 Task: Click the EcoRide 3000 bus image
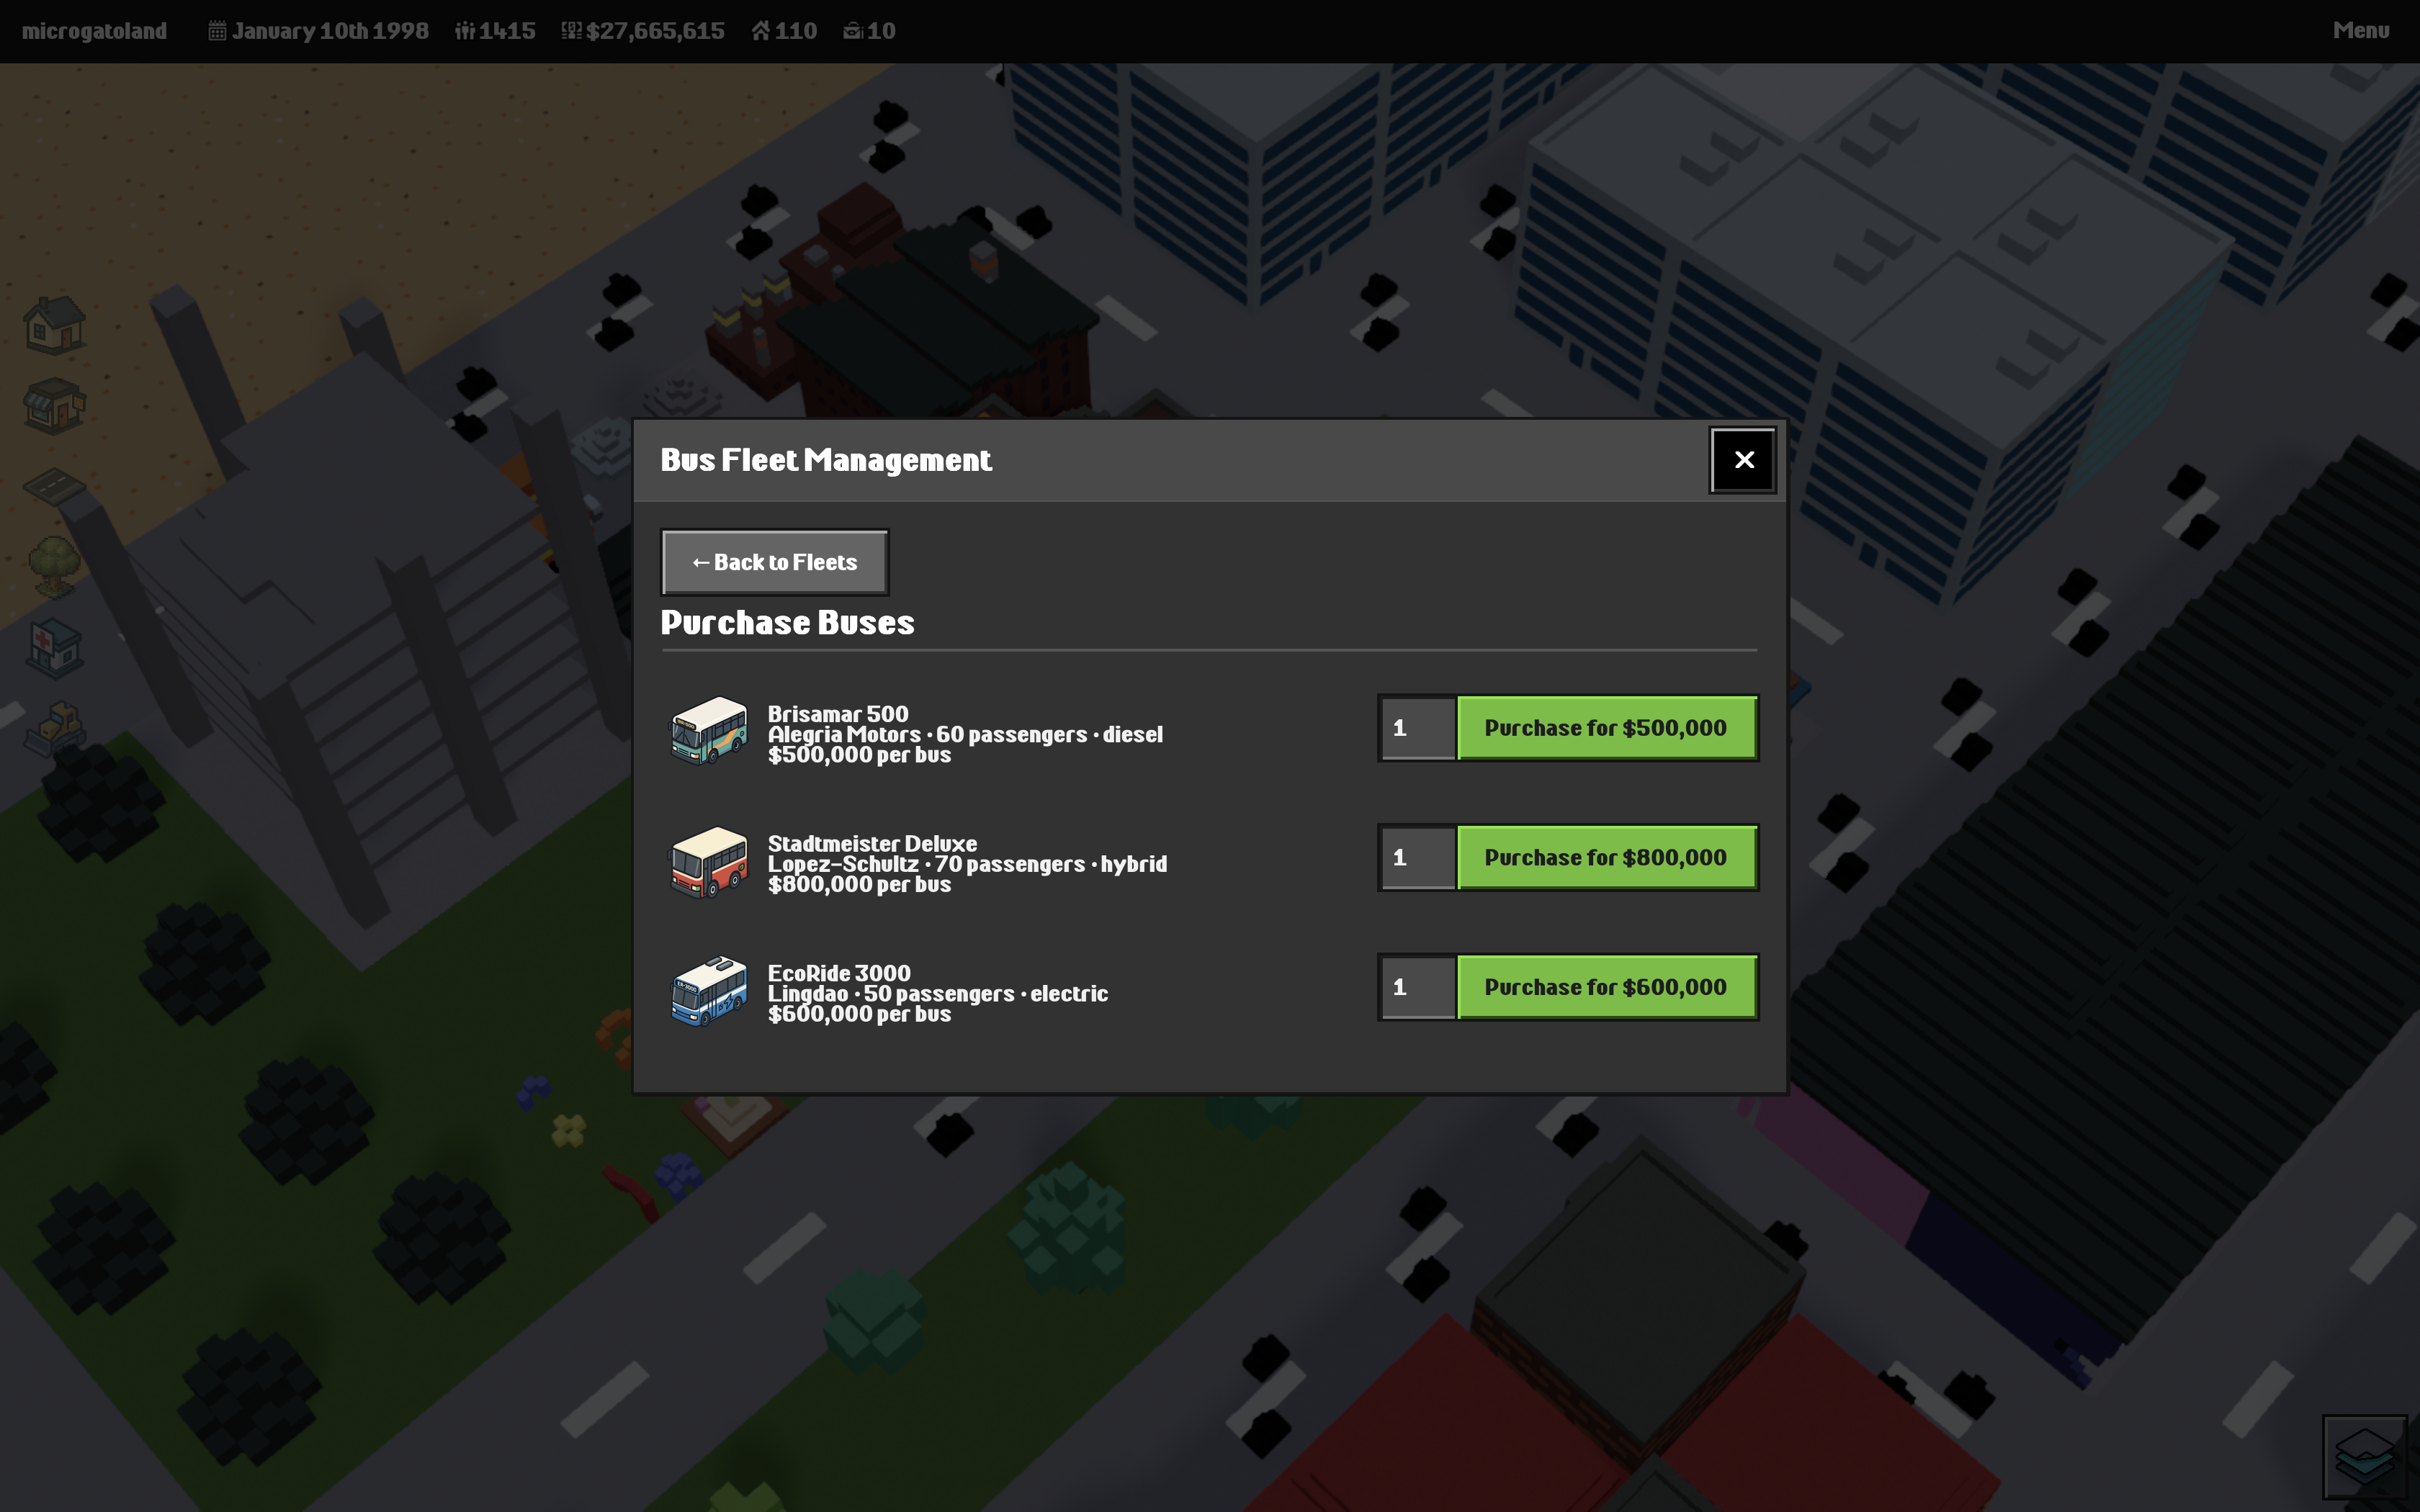point(708,991)
